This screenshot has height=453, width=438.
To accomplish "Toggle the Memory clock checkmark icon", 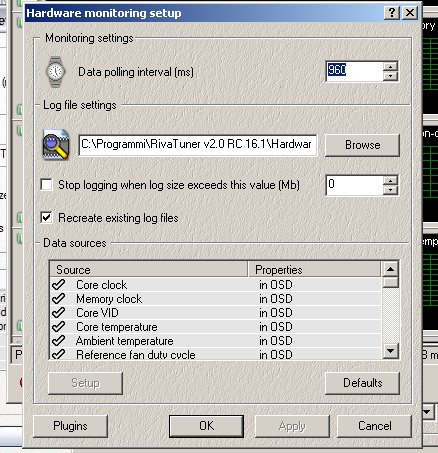I will point(58,299).
